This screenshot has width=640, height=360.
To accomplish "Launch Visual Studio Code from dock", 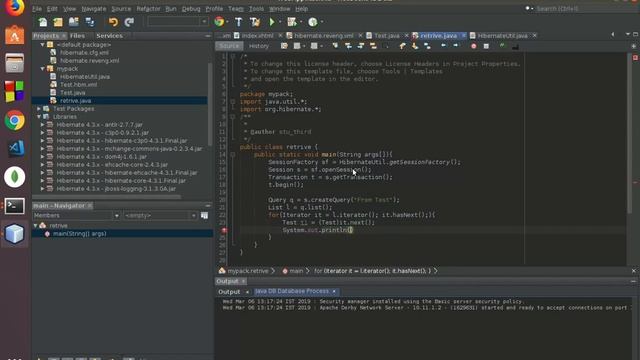I will 16,148.
